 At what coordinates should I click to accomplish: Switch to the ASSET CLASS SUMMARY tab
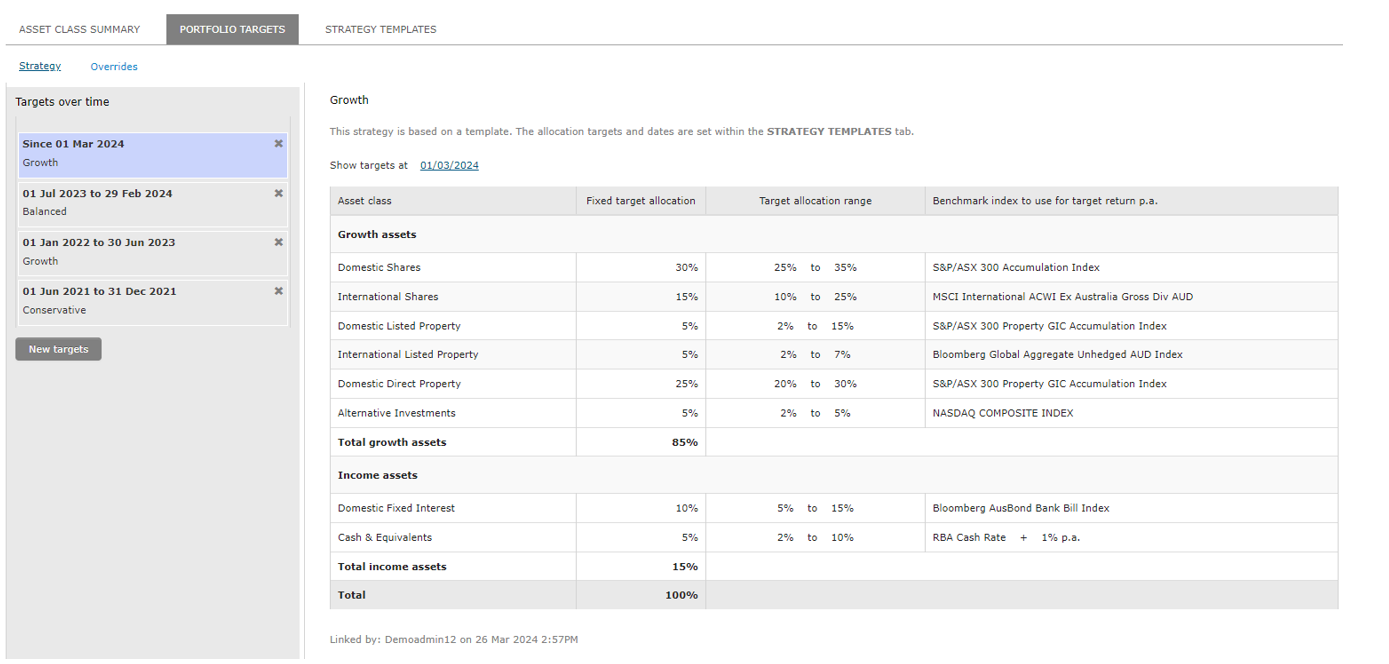point(79,29)
